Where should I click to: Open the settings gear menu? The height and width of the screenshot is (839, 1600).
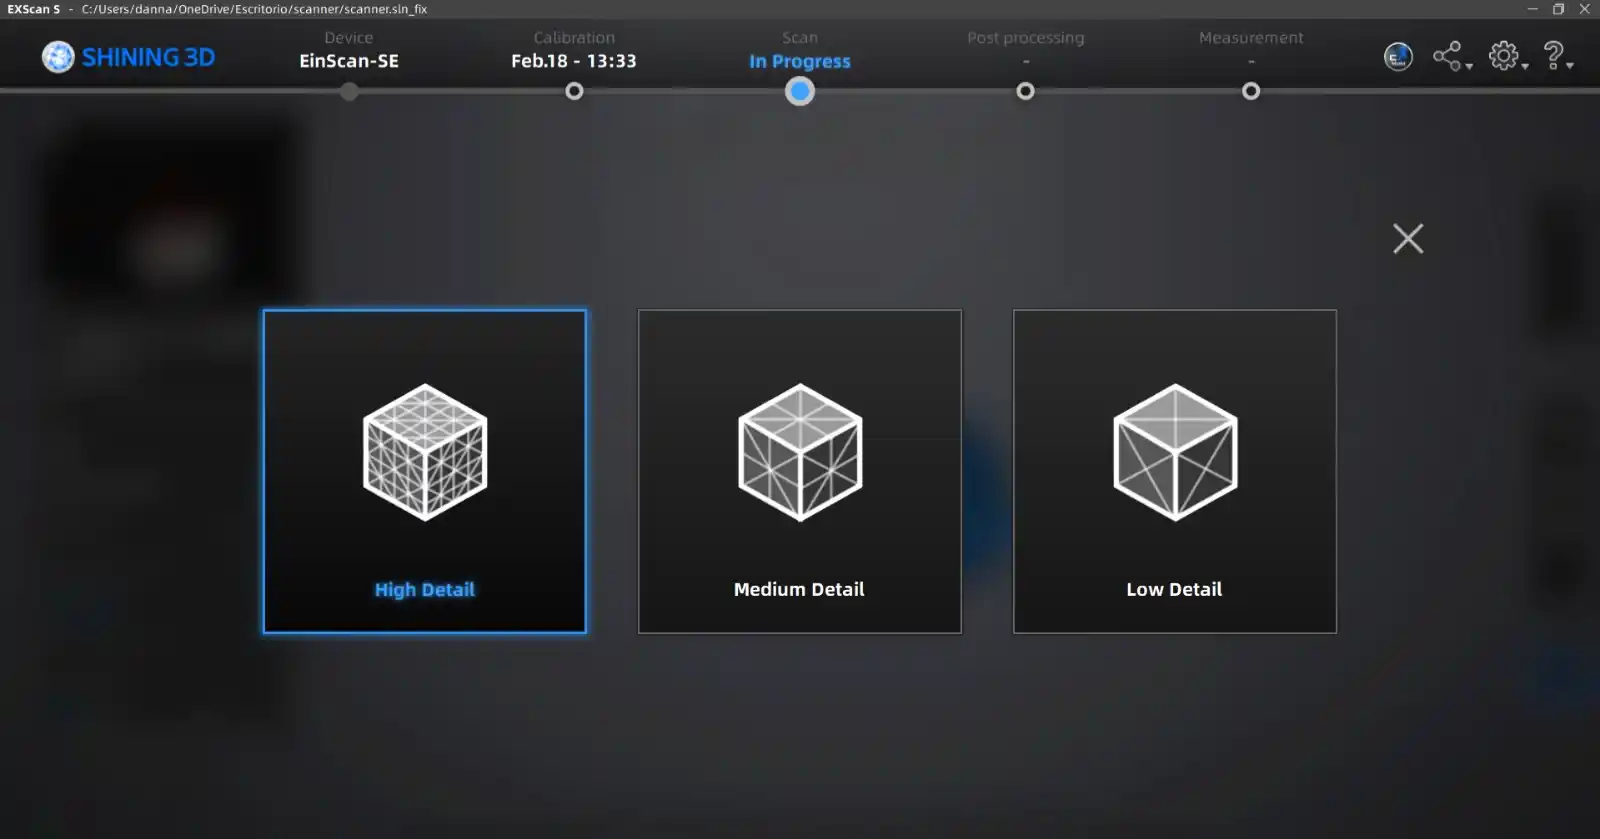pyautogui.click(x=1508, y=56)
